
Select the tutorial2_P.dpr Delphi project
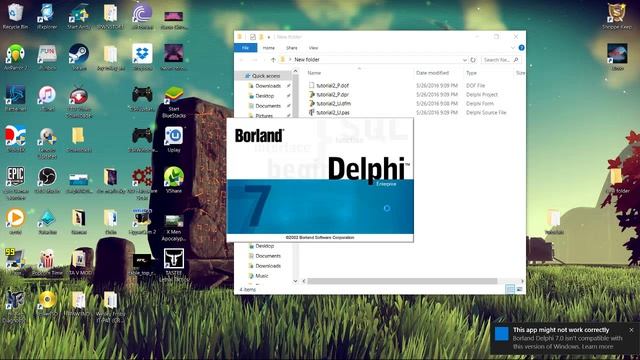(x=332, y=95)
